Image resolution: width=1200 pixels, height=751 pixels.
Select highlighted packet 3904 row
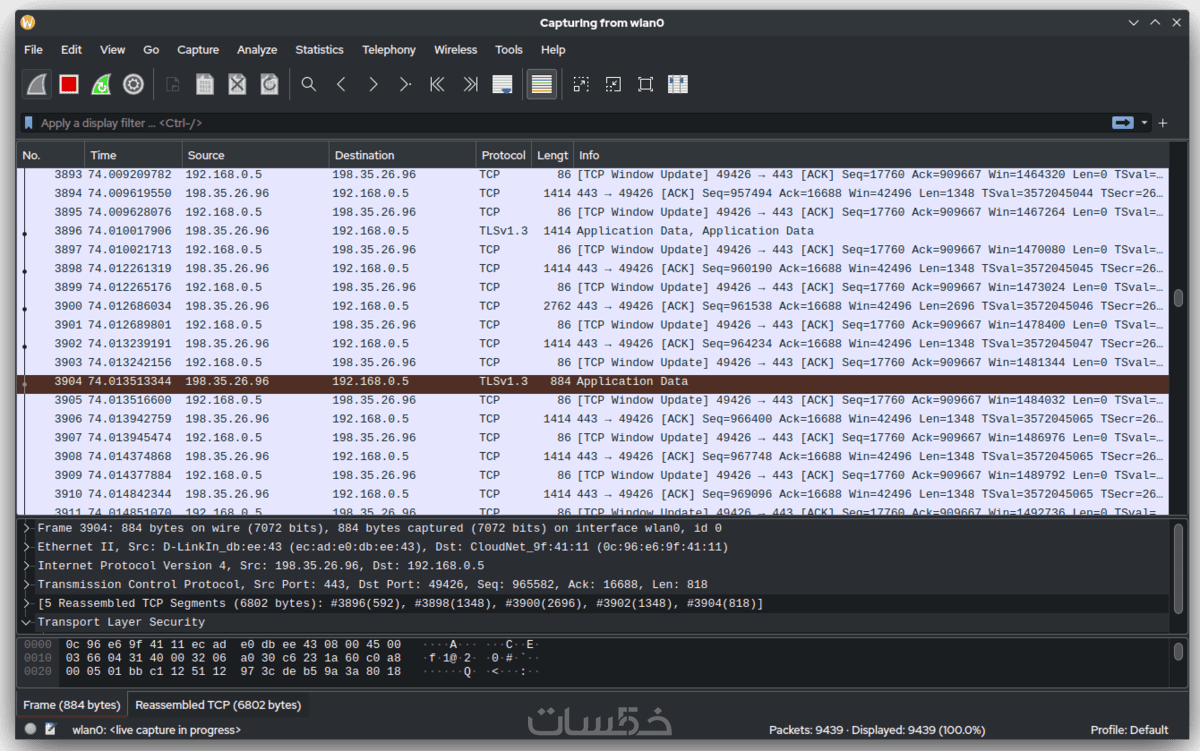(x=593, y=381)
